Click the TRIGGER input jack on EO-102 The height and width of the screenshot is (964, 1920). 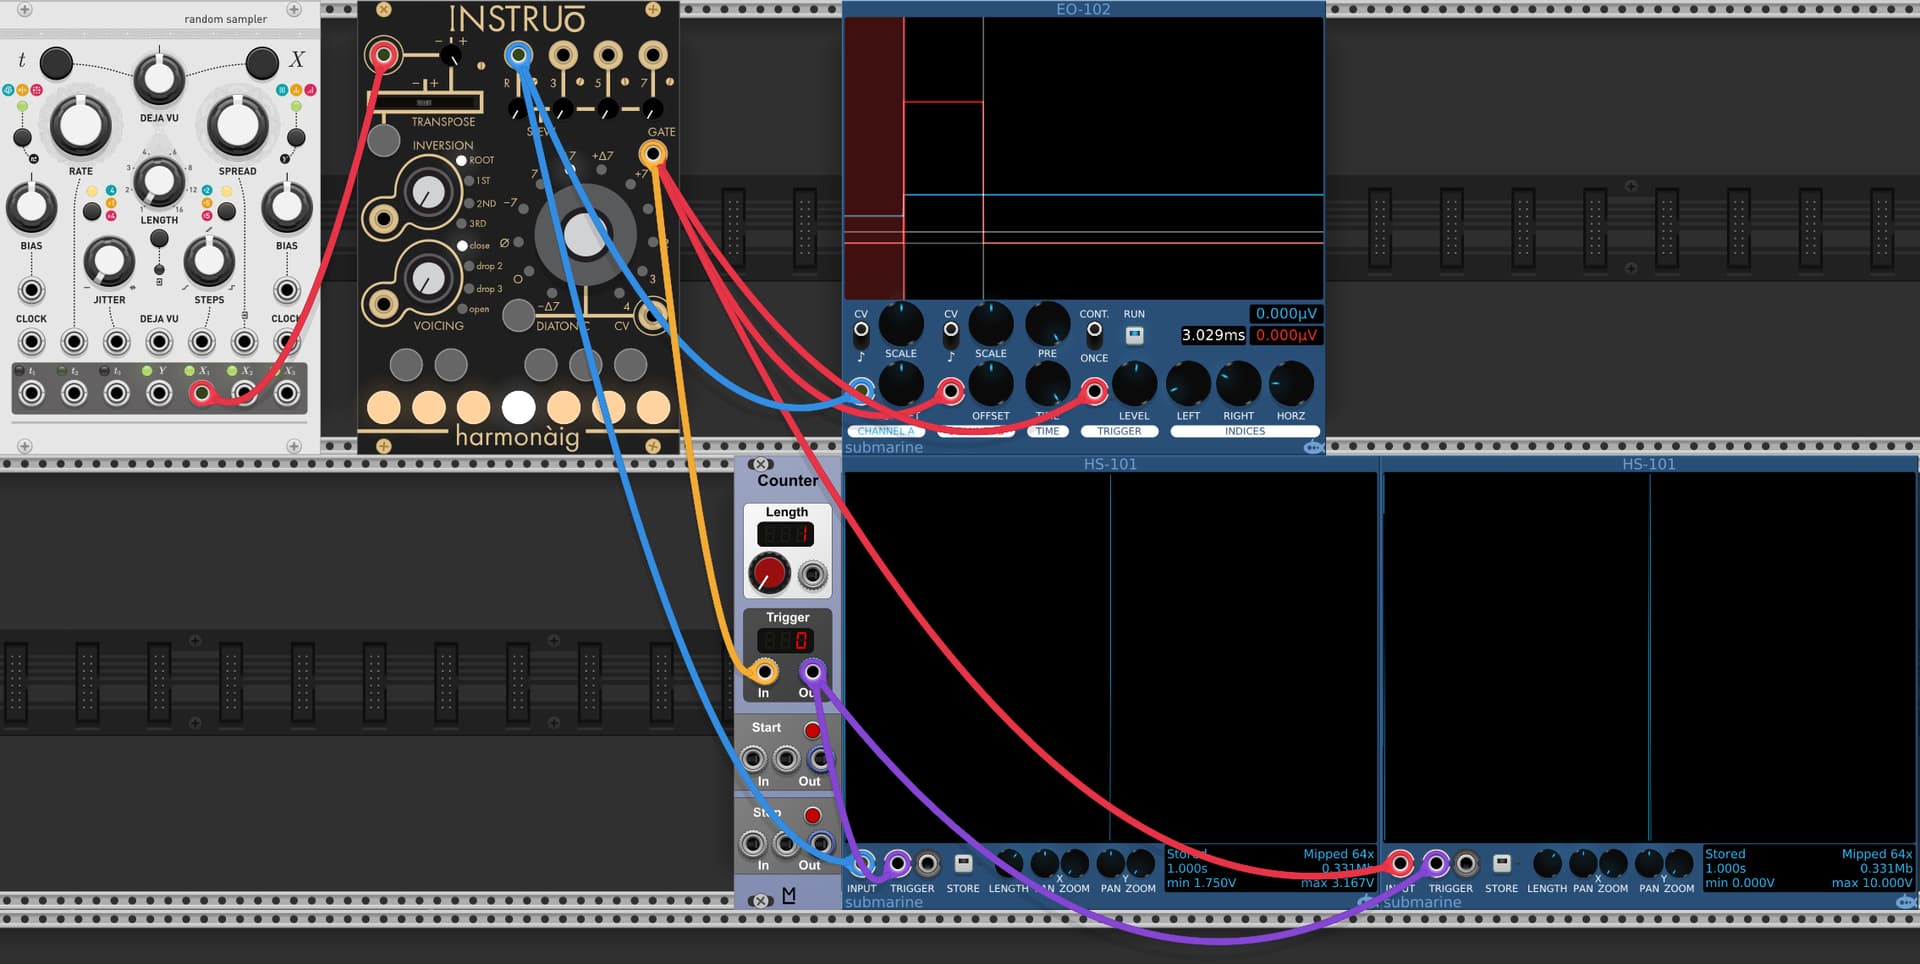click(x=1095, y=390)
